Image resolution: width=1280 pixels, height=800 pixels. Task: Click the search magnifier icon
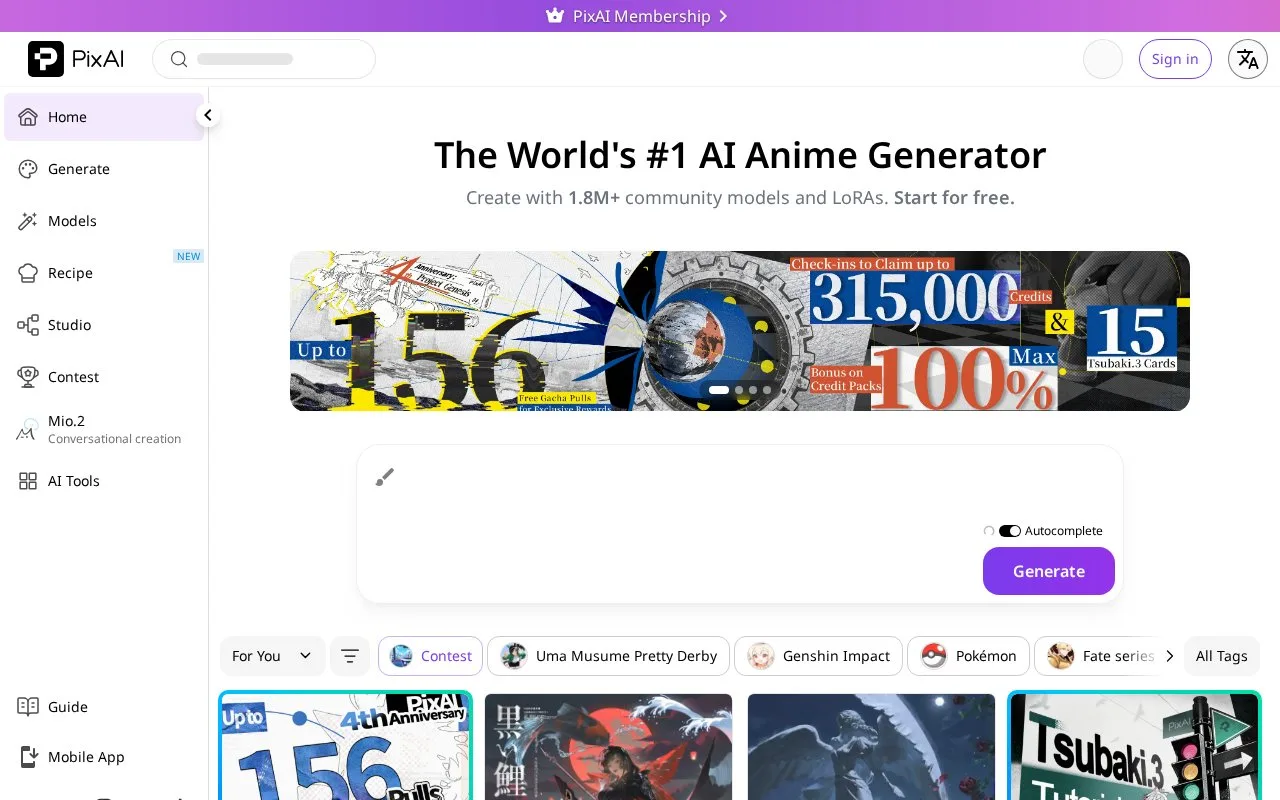[179, 59]
